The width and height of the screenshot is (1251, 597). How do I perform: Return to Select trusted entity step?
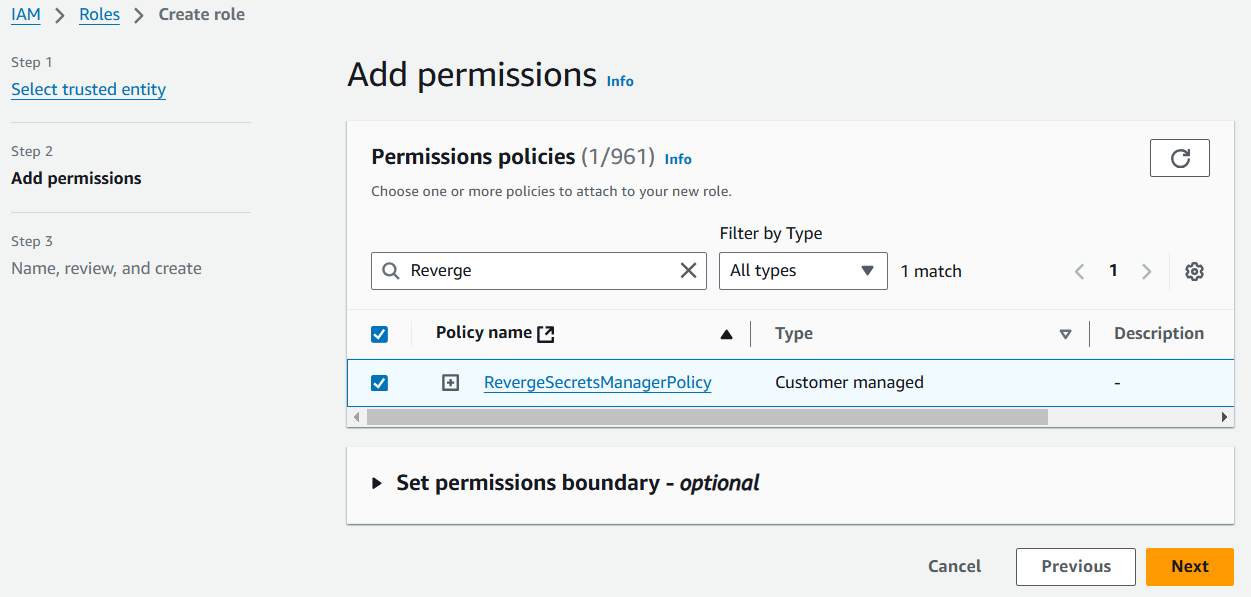point(88,90)
